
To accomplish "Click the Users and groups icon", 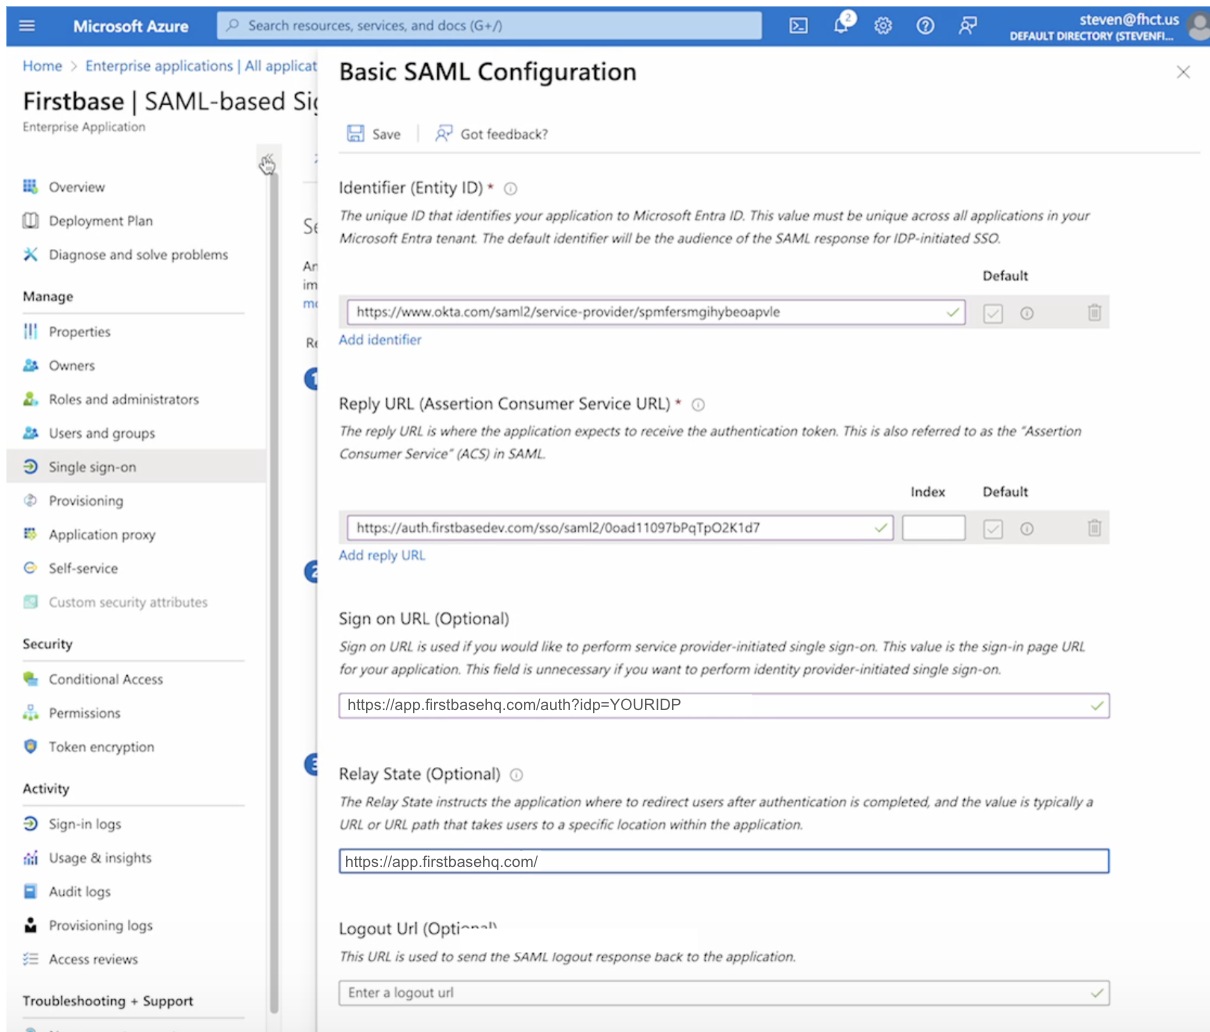I will [x=30, y=433].
